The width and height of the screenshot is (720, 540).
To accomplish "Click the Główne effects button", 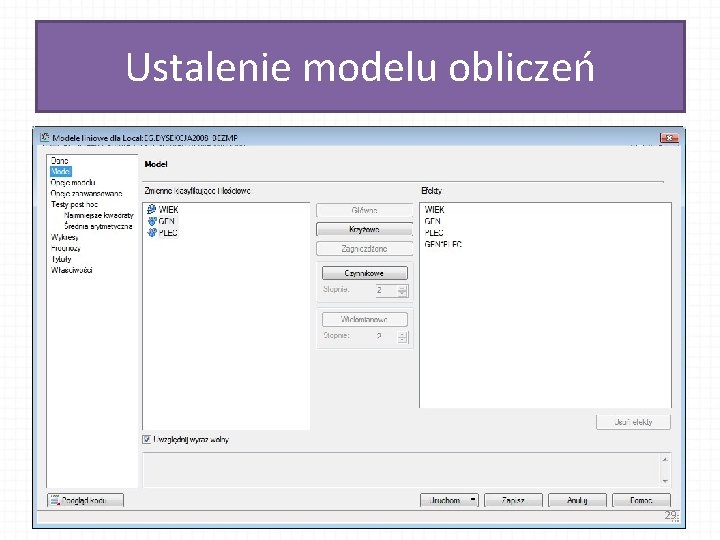I will (x=365, y=210).
